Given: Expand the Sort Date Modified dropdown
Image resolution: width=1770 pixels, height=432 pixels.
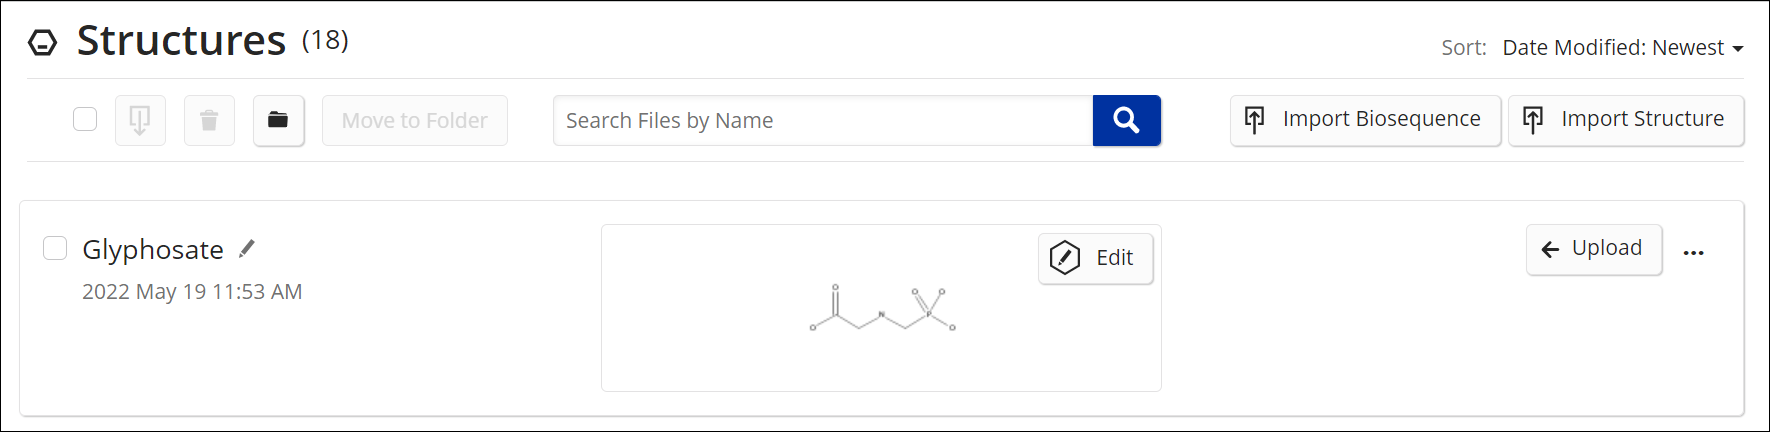Looking at the screenshot, I should pyautogui.click(x=1622, y=47).
